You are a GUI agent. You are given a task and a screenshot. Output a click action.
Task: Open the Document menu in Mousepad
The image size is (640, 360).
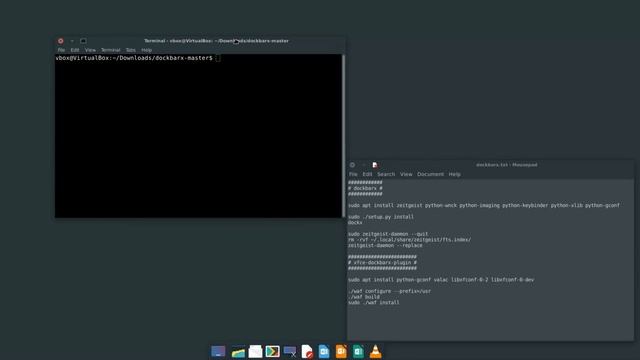click(x=430, y=174)
